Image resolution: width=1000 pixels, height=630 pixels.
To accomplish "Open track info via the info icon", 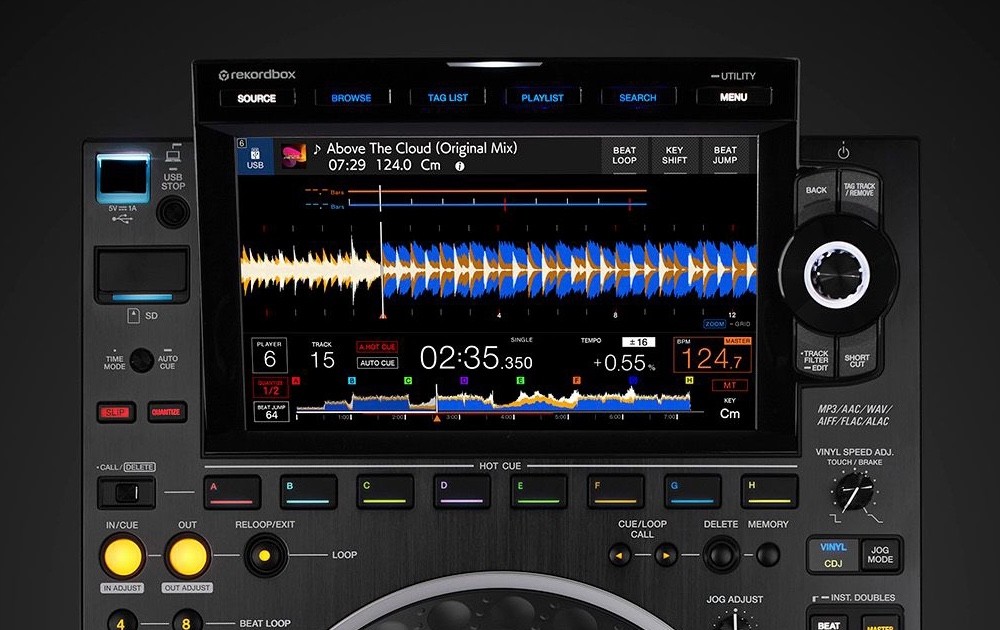I will click(460, 166).
